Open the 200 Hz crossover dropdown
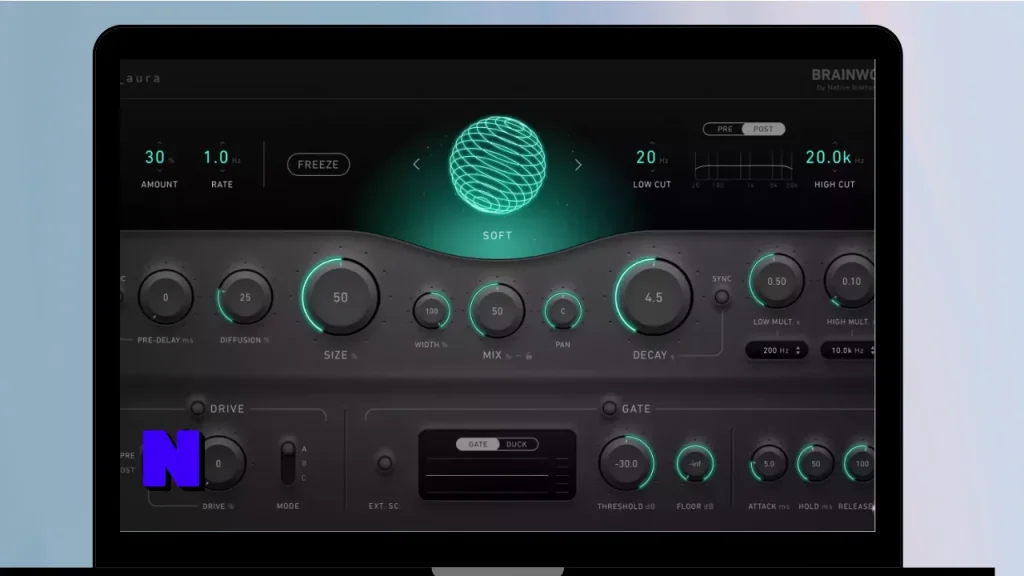The height and width of the screenshot is (576, 1024). click(x=777, y=351)
